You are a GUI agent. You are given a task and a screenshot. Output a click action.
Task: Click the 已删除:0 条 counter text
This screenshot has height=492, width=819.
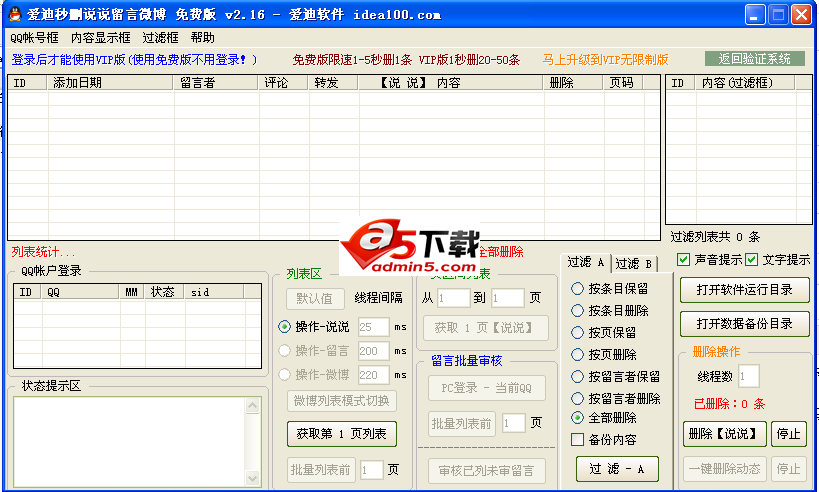pyautogui.click(x=729, y=404)
